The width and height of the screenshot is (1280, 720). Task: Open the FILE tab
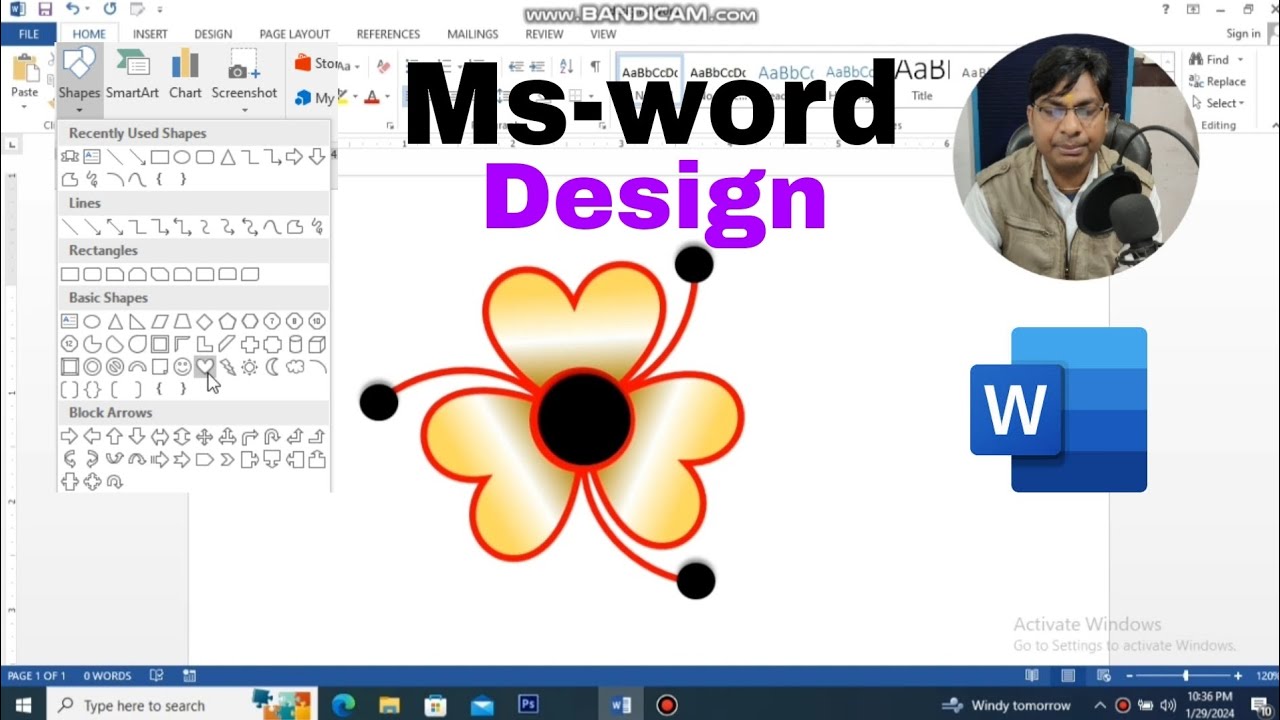coord(29,34)
